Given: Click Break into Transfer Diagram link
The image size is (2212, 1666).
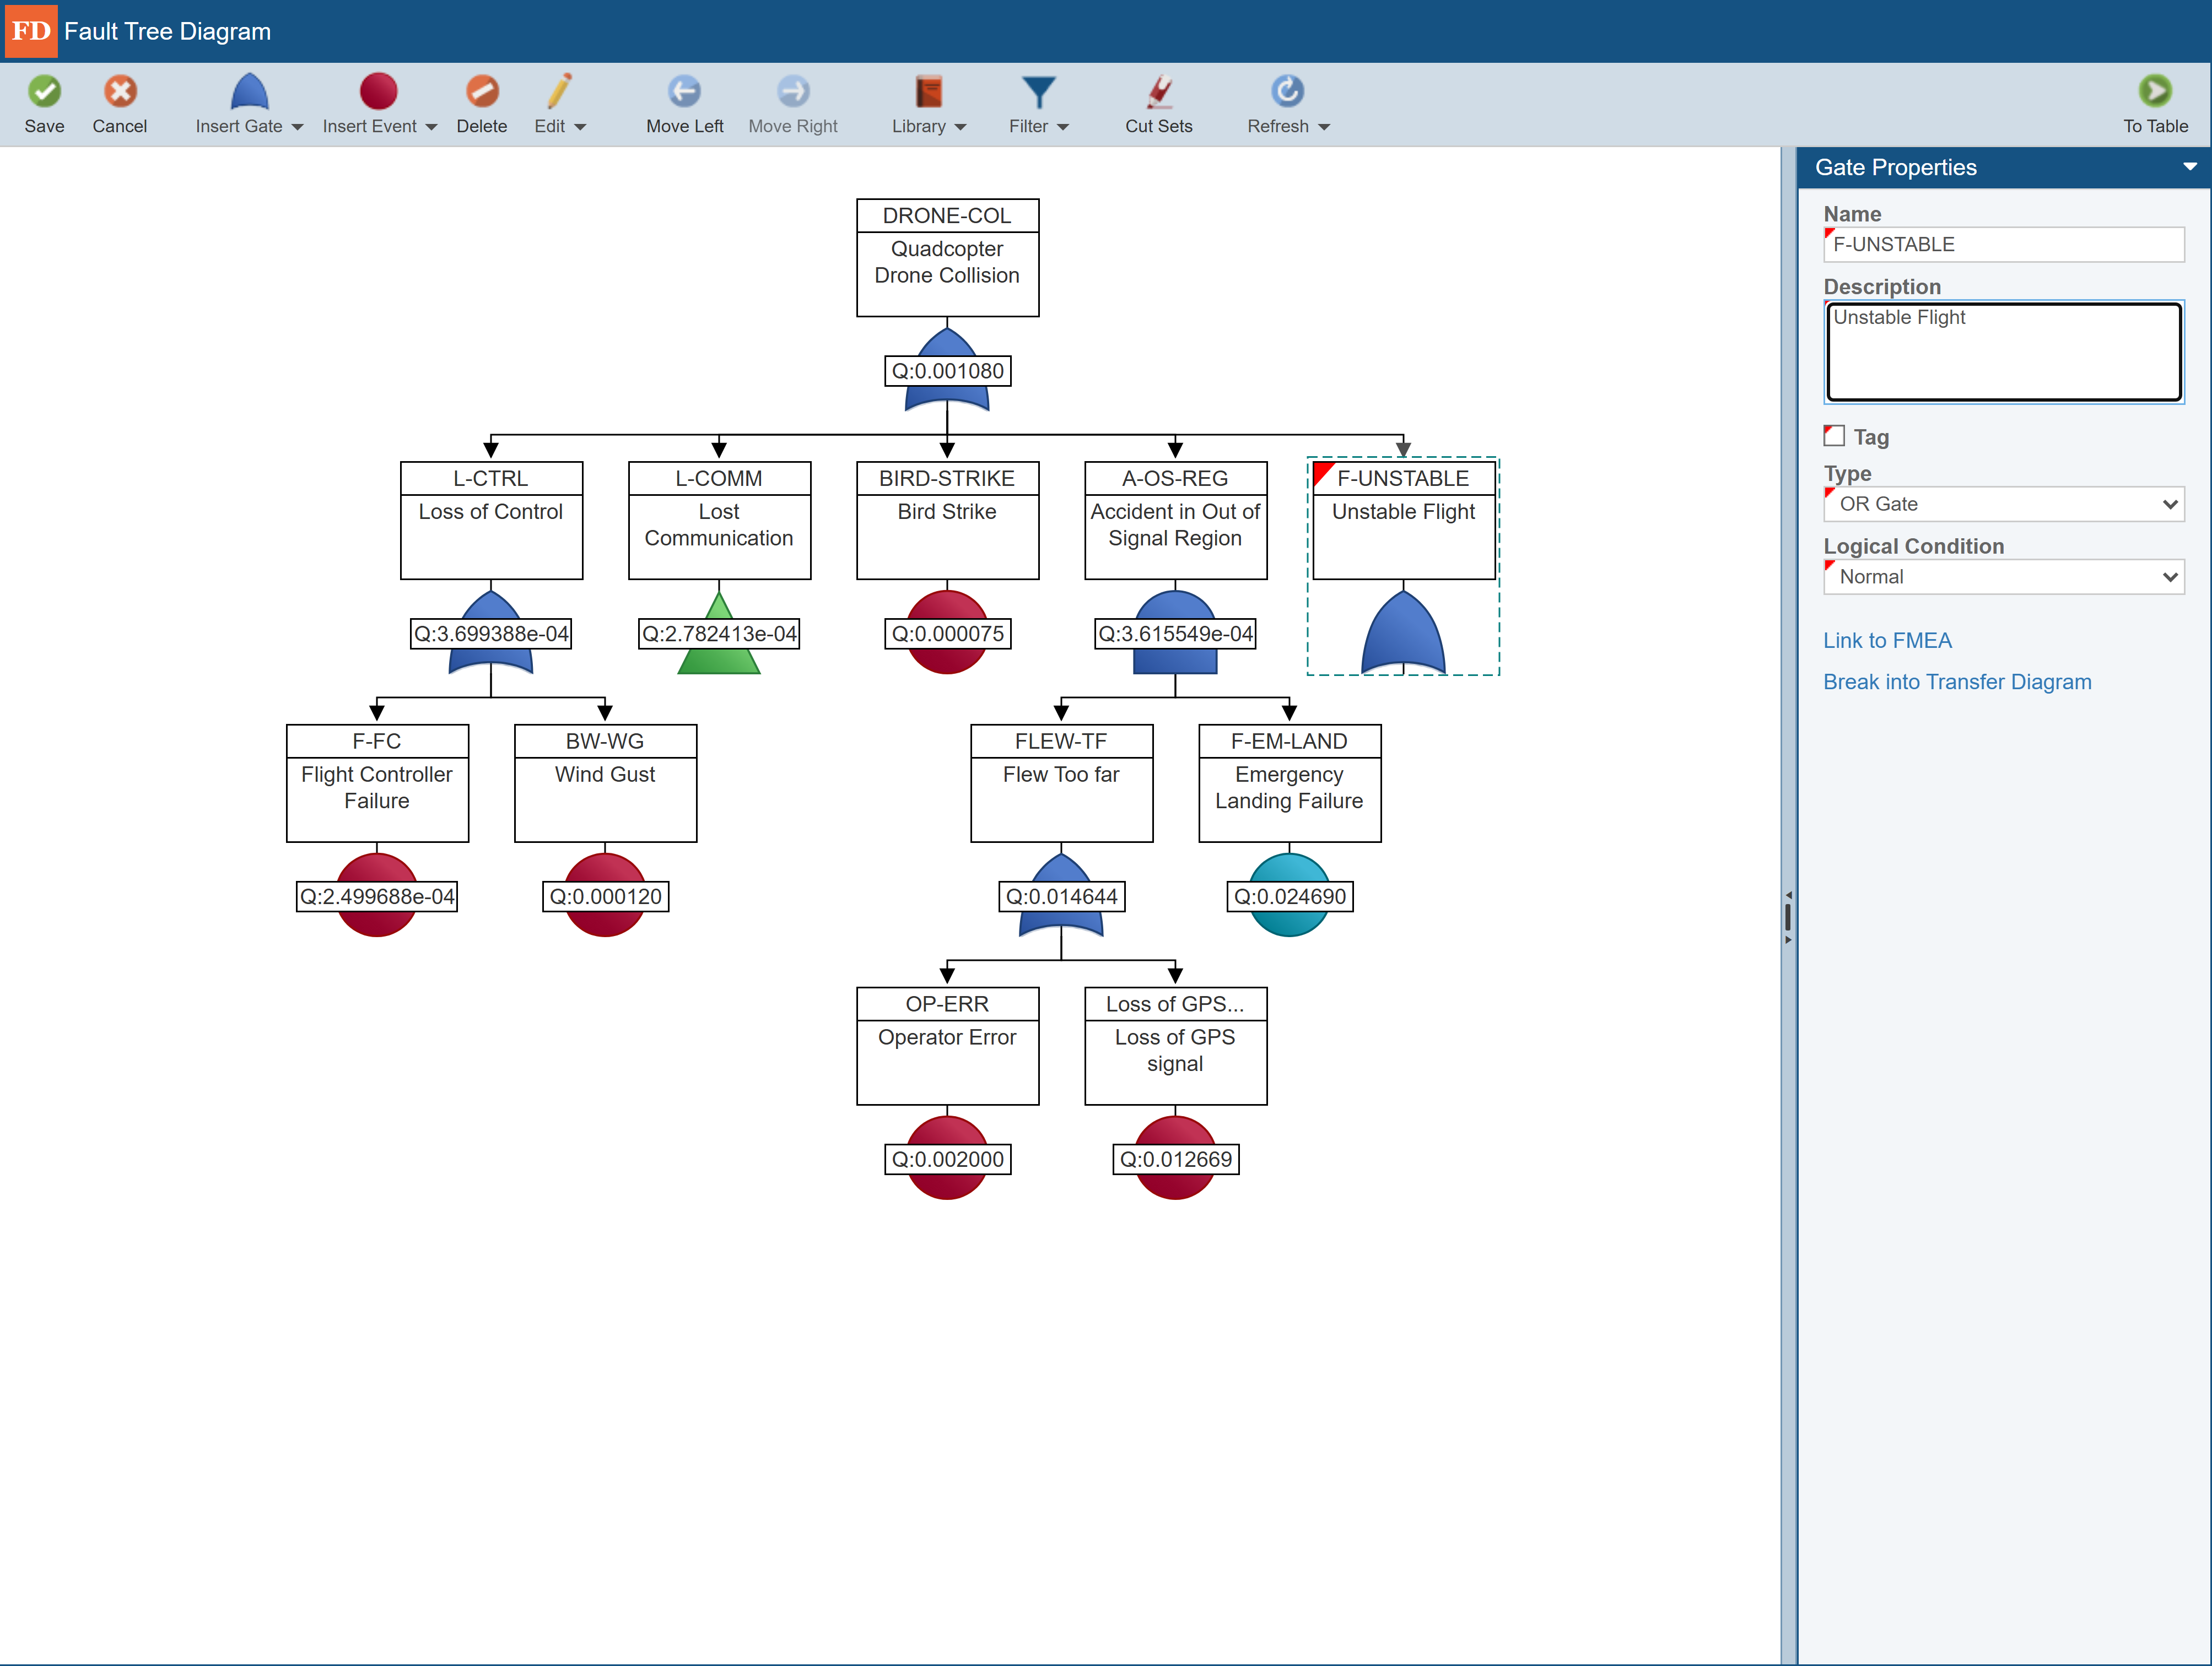Looking at the screenshot, I should (1956, 682).
